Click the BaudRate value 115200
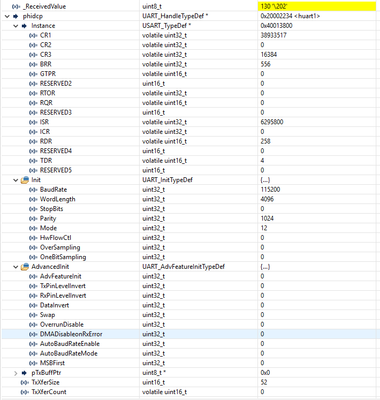Viewport: 380px width, 400px height. pos(270,190)
